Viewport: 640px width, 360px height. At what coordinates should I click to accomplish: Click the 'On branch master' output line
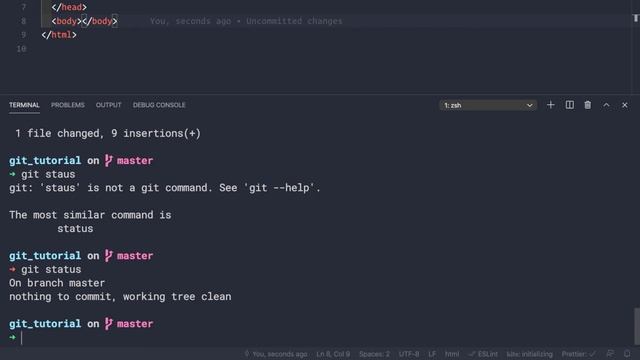tap(57, 283)
